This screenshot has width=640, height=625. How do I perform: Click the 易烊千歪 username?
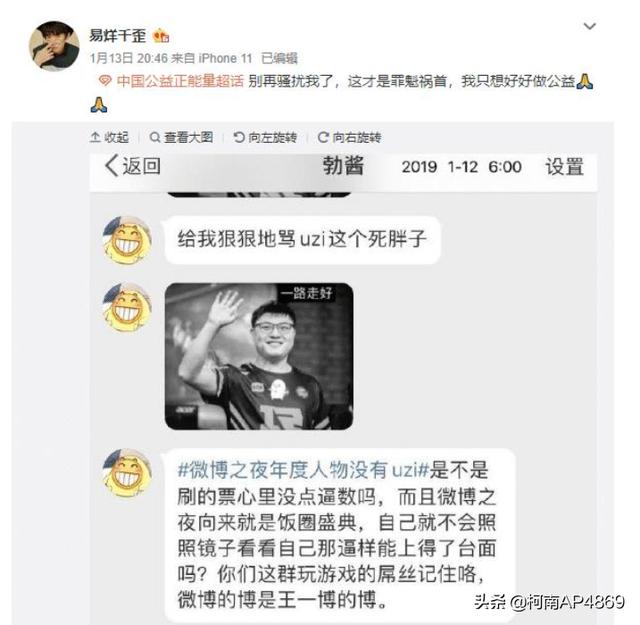click(x=118, y=36)
